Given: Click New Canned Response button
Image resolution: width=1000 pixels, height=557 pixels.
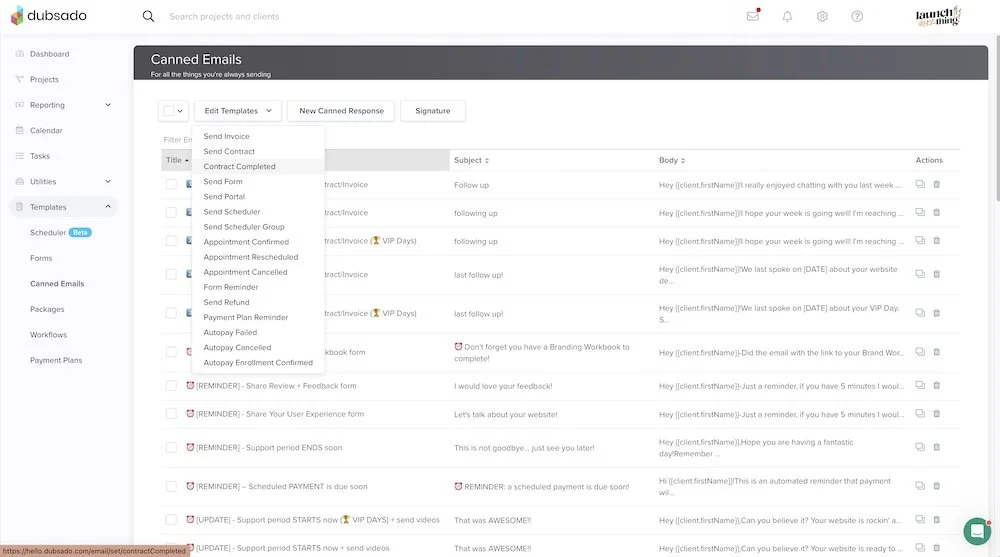Looking at the screenshot, I should point(341,111).
